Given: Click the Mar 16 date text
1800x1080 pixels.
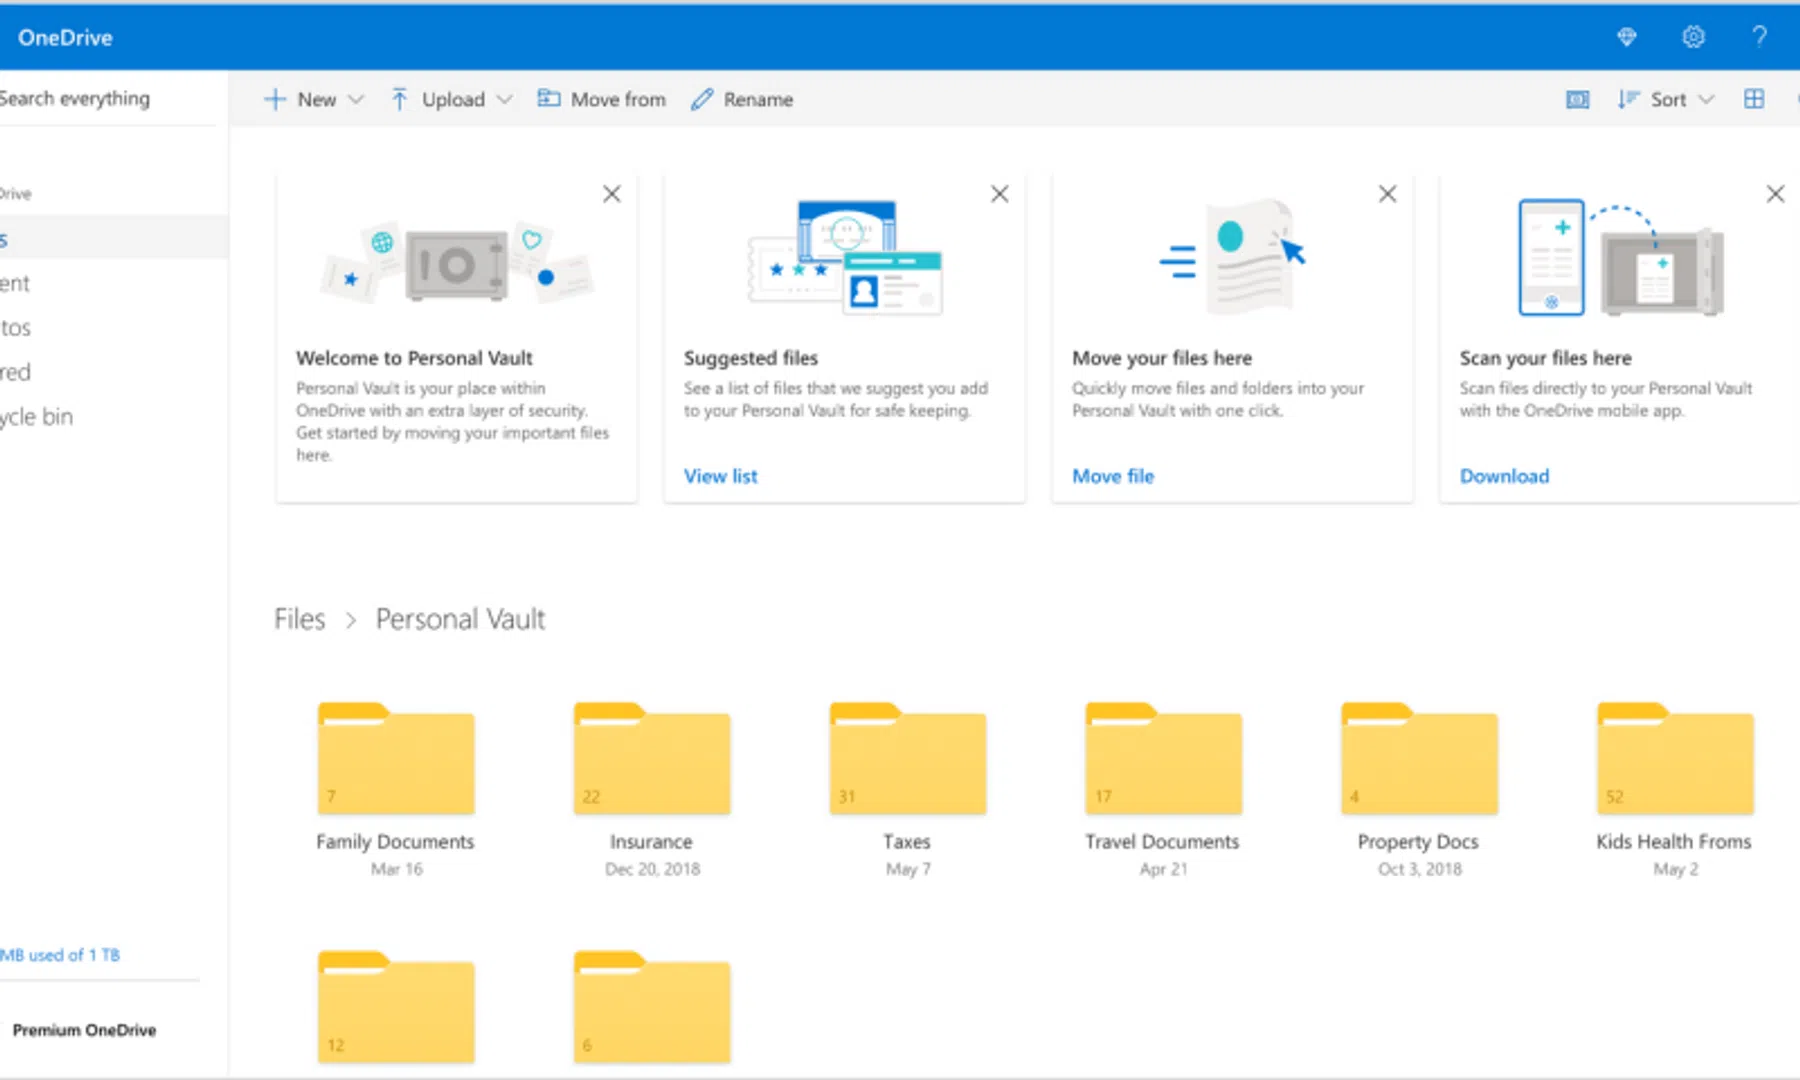Looking at the screenshot, I should 397,869.
